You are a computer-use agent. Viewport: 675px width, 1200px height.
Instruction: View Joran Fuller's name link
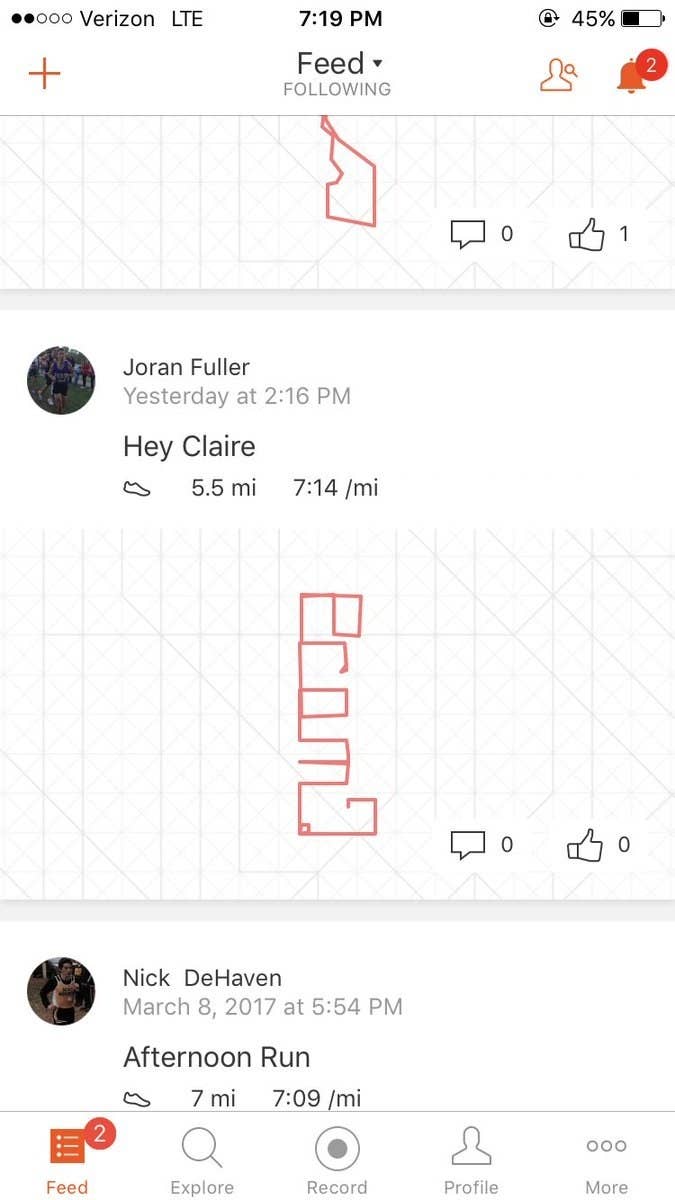[186, 367]
